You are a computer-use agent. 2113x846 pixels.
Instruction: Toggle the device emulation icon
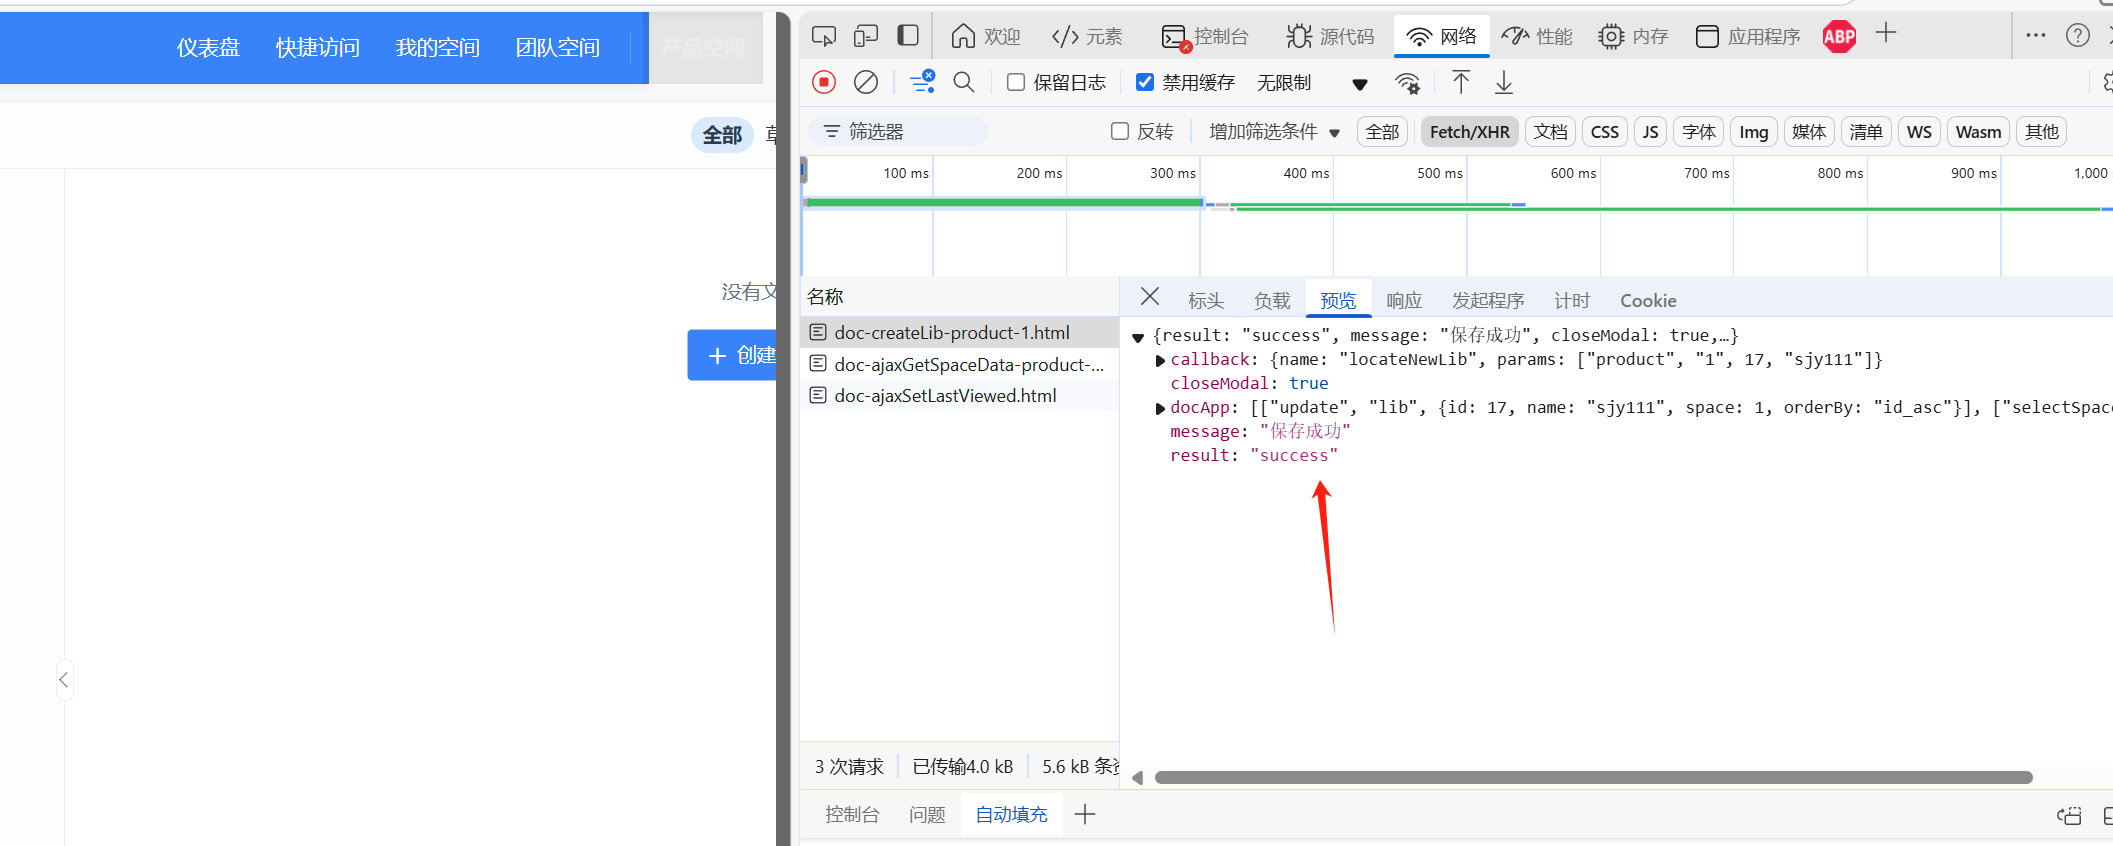click(866, 37)
